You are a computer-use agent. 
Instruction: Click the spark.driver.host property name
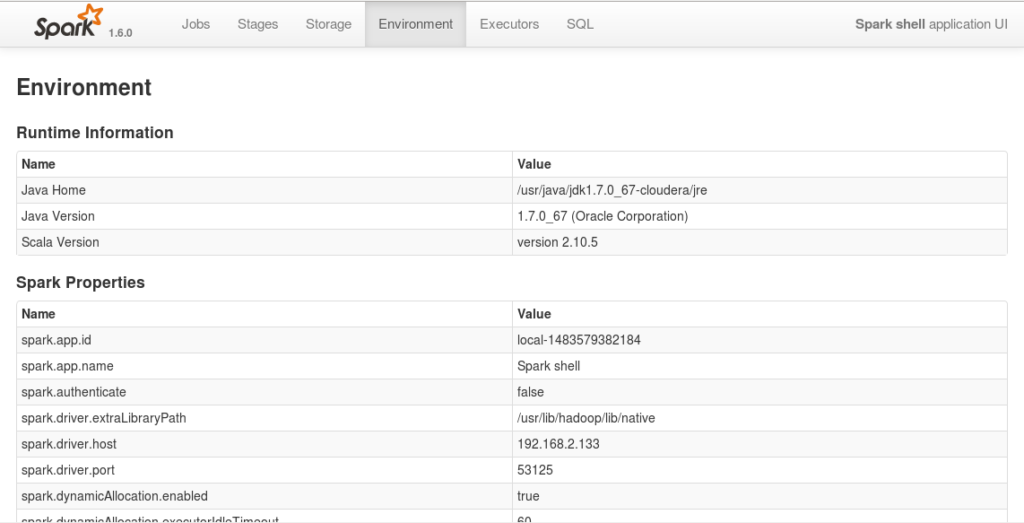[69, 444]
